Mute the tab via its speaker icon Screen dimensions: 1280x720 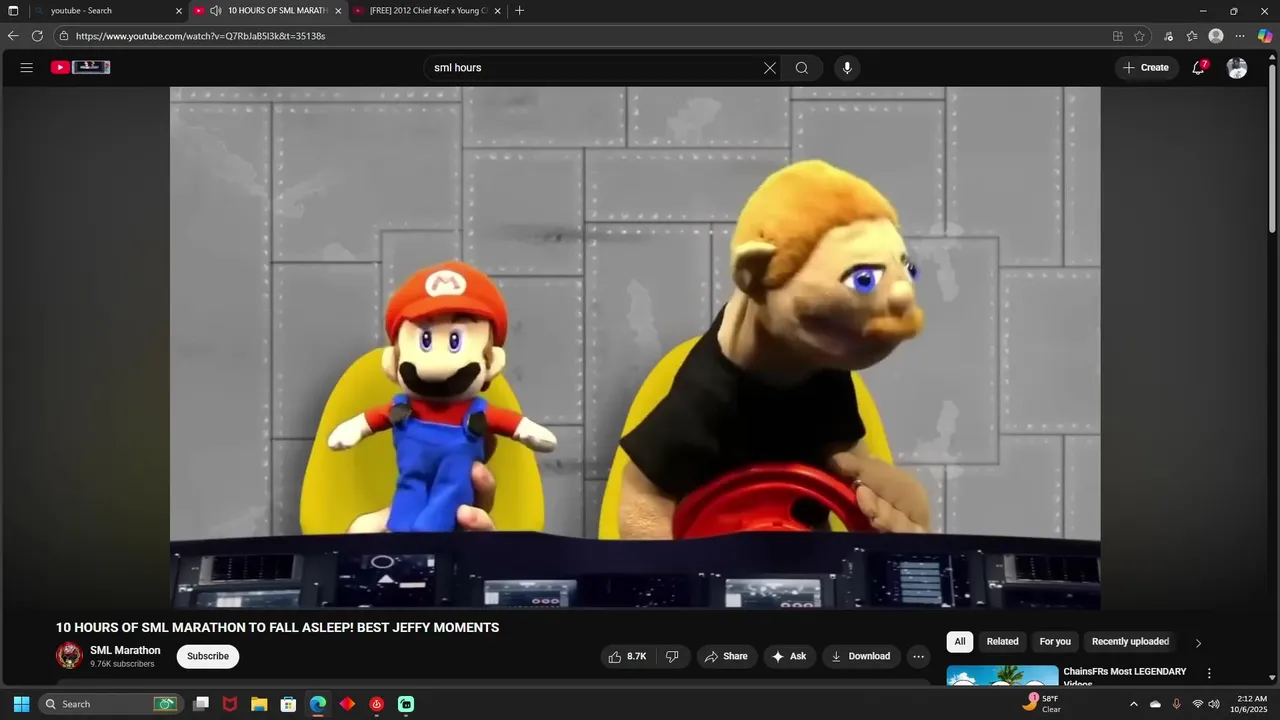point(215,11)
